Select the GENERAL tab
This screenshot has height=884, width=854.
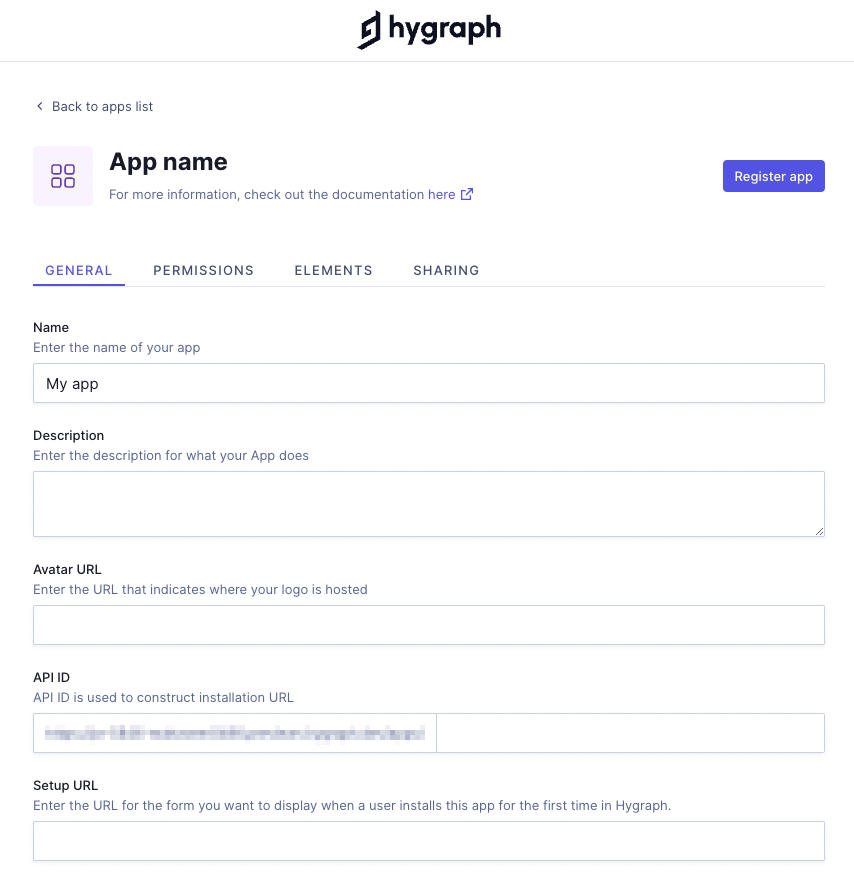[79, 270]
